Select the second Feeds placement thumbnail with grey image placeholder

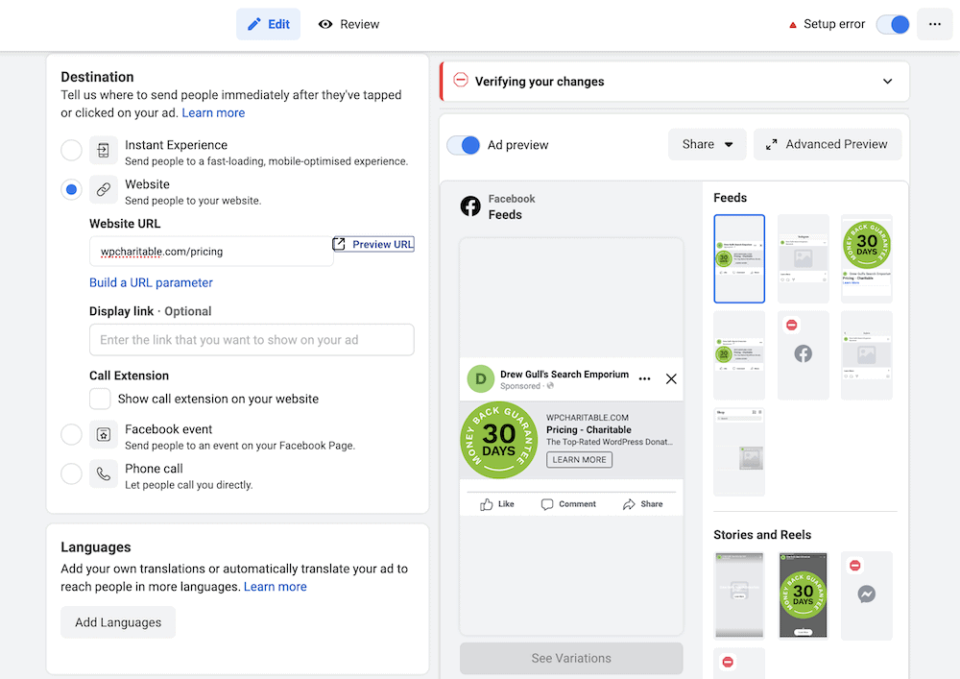click(x=803, y=258)
